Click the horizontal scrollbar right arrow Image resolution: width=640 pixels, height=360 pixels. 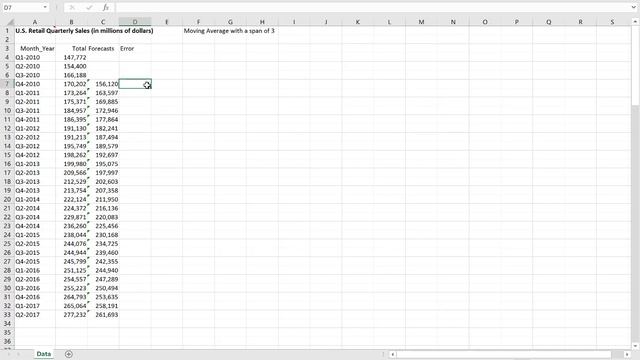click(627, 354)
